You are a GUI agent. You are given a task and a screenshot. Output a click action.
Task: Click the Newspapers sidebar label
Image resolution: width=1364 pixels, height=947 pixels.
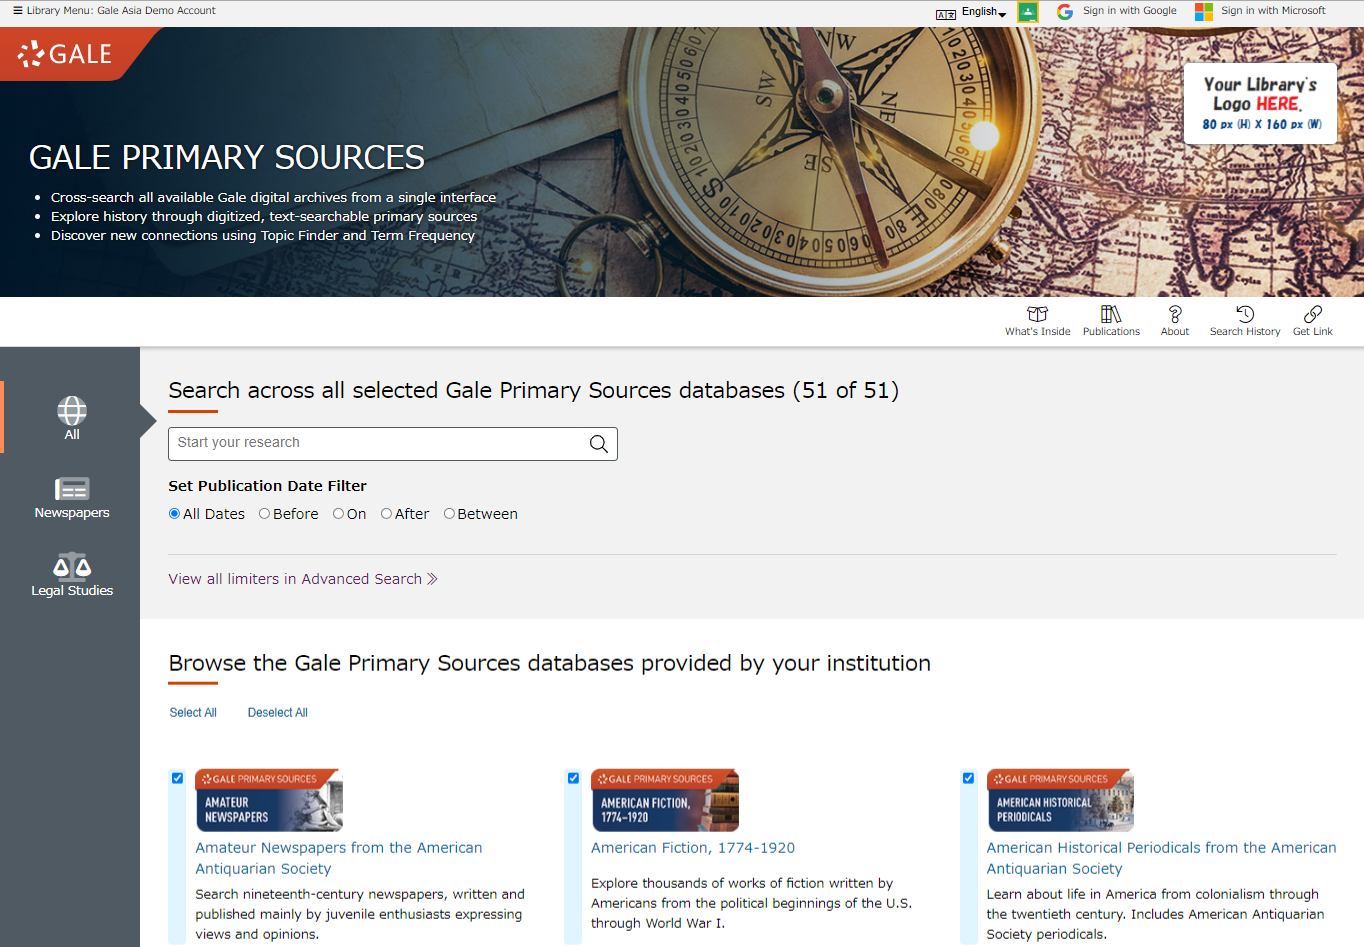[72, 513]
